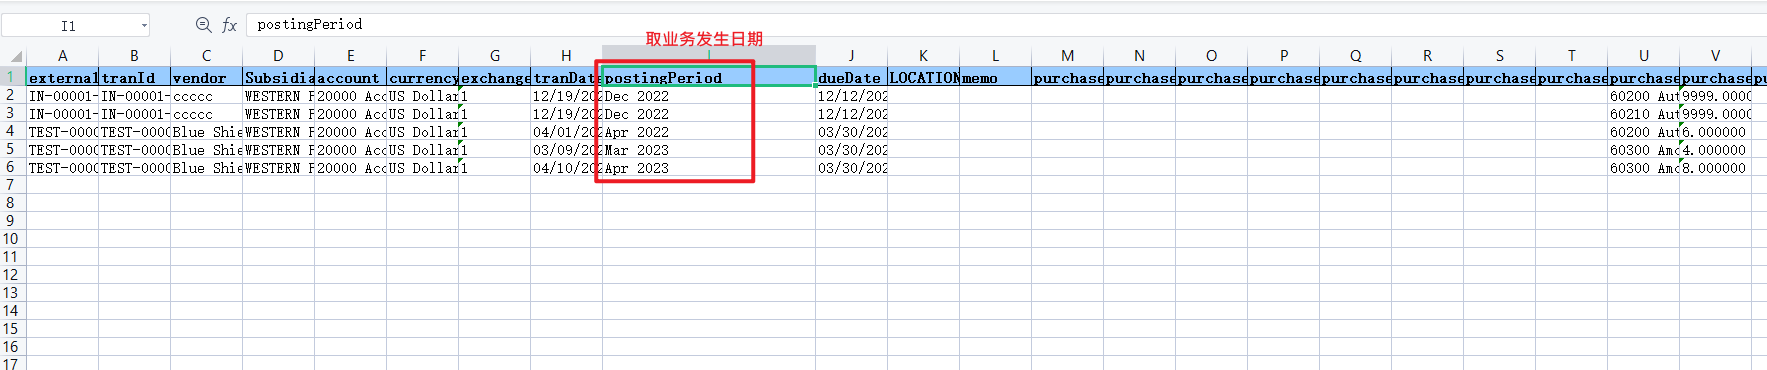1767x370 pixels.
Task: Select row 1 header
Action: click(12, 77)
